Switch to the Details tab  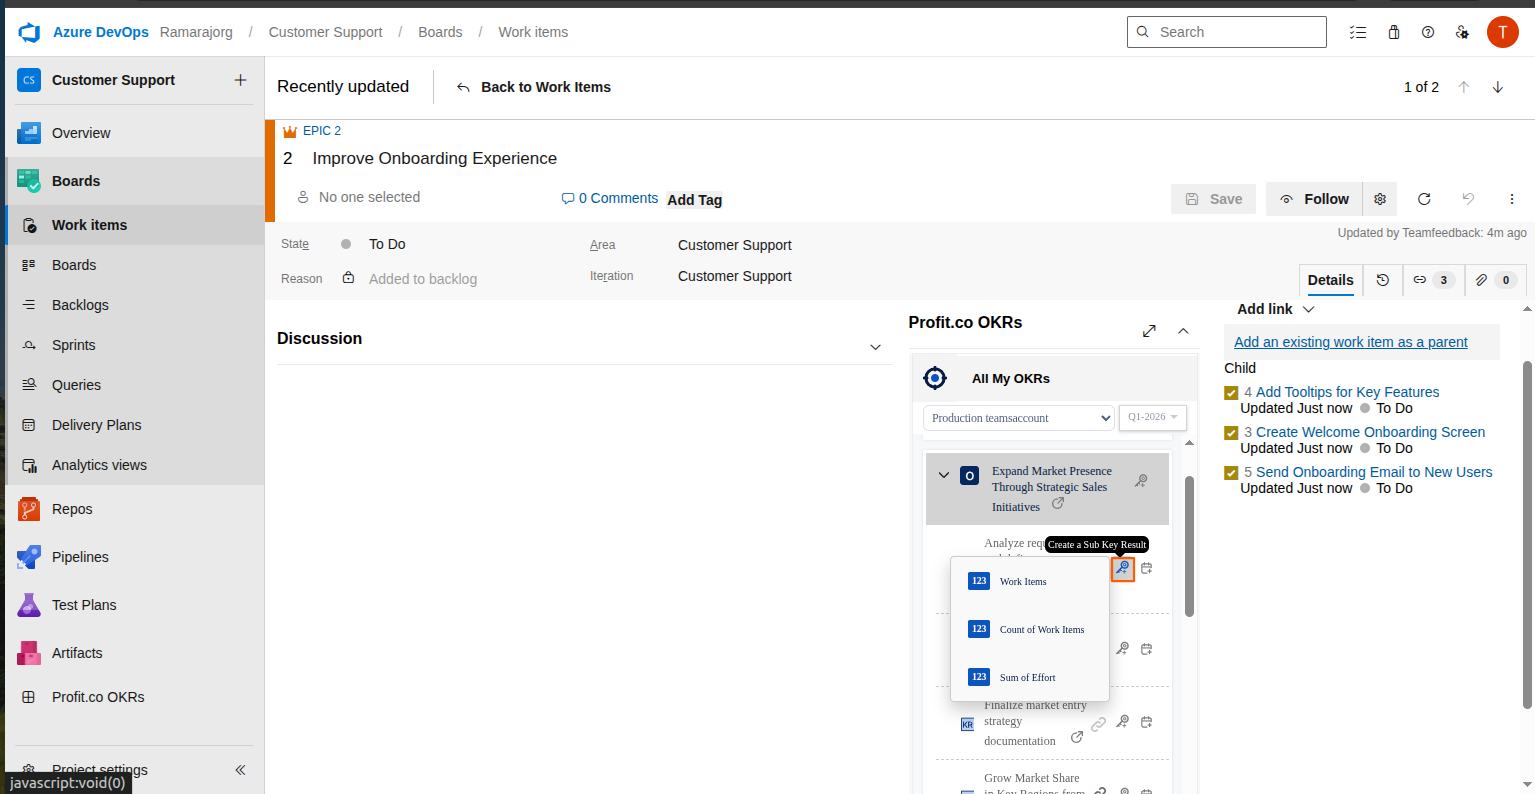click(1330, 280)
